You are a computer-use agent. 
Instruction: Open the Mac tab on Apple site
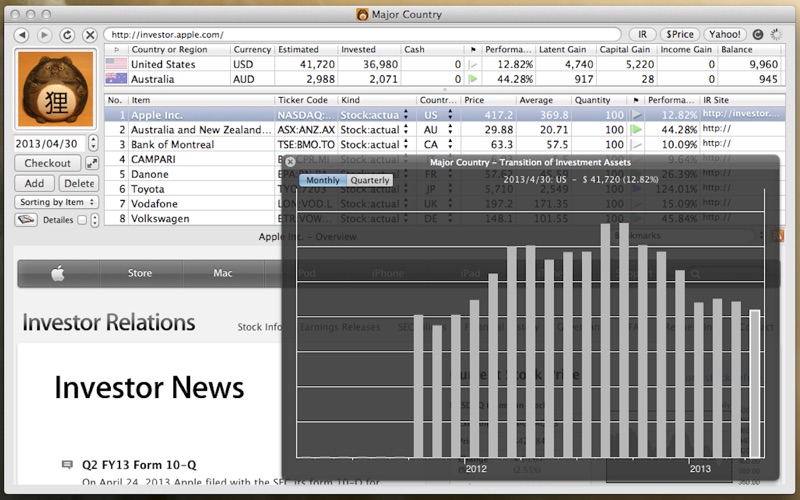tap(222, 273)
